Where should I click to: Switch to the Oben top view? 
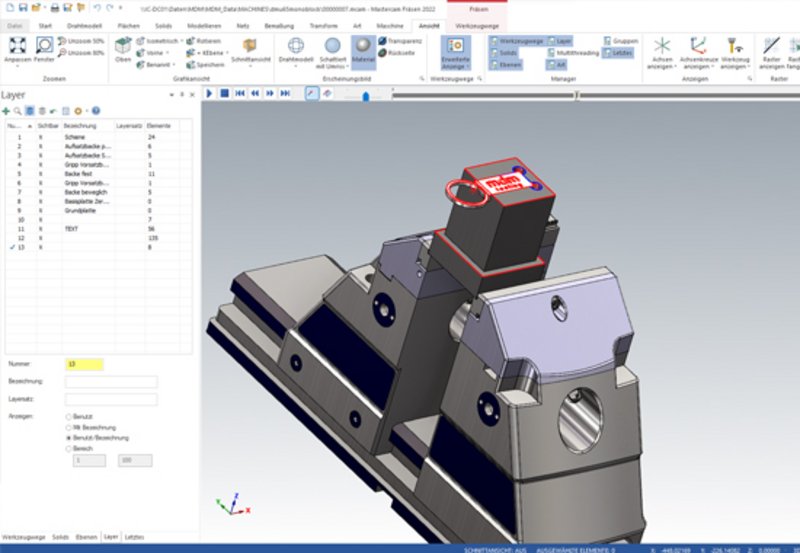coord(123,48)
